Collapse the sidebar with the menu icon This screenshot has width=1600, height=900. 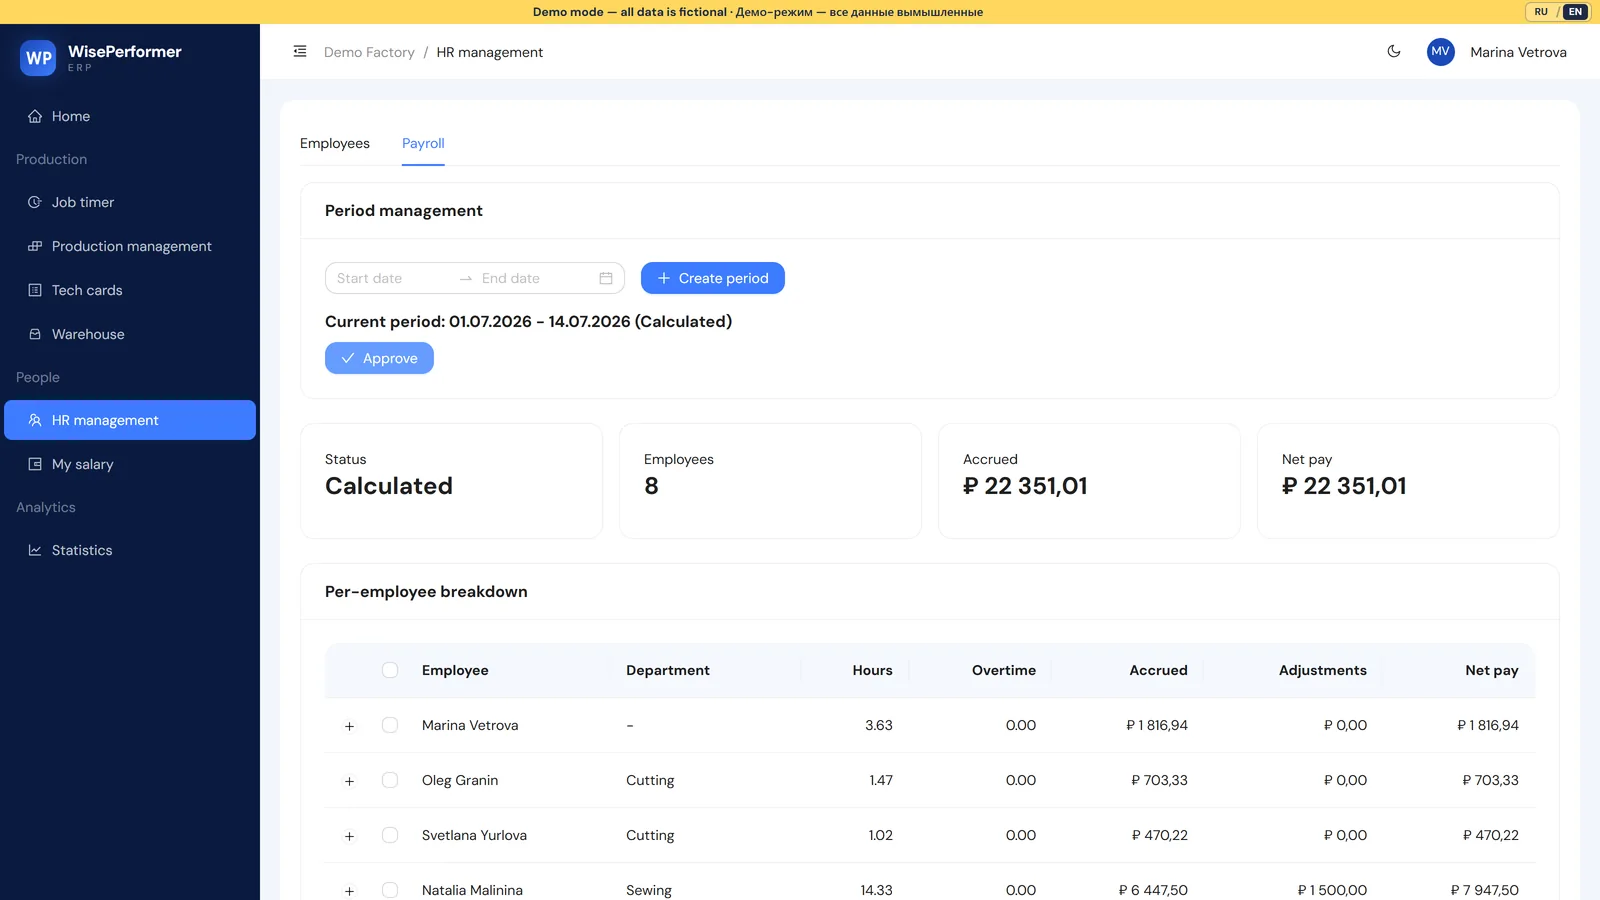(300, 52)
